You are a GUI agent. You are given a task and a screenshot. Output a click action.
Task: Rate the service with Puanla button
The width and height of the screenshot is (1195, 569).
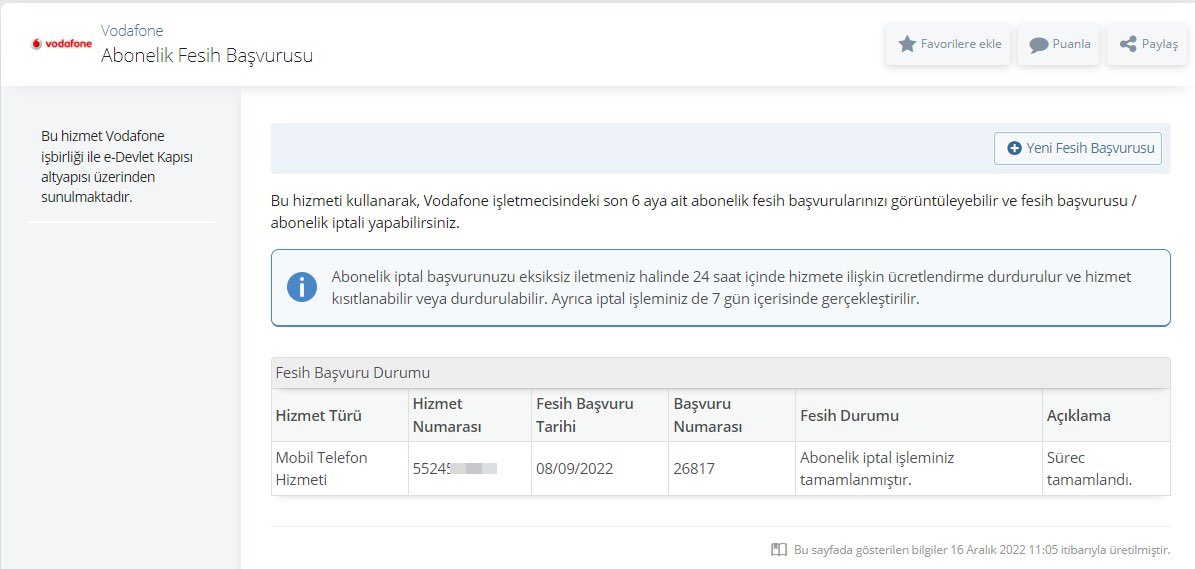pos(1059,44)
